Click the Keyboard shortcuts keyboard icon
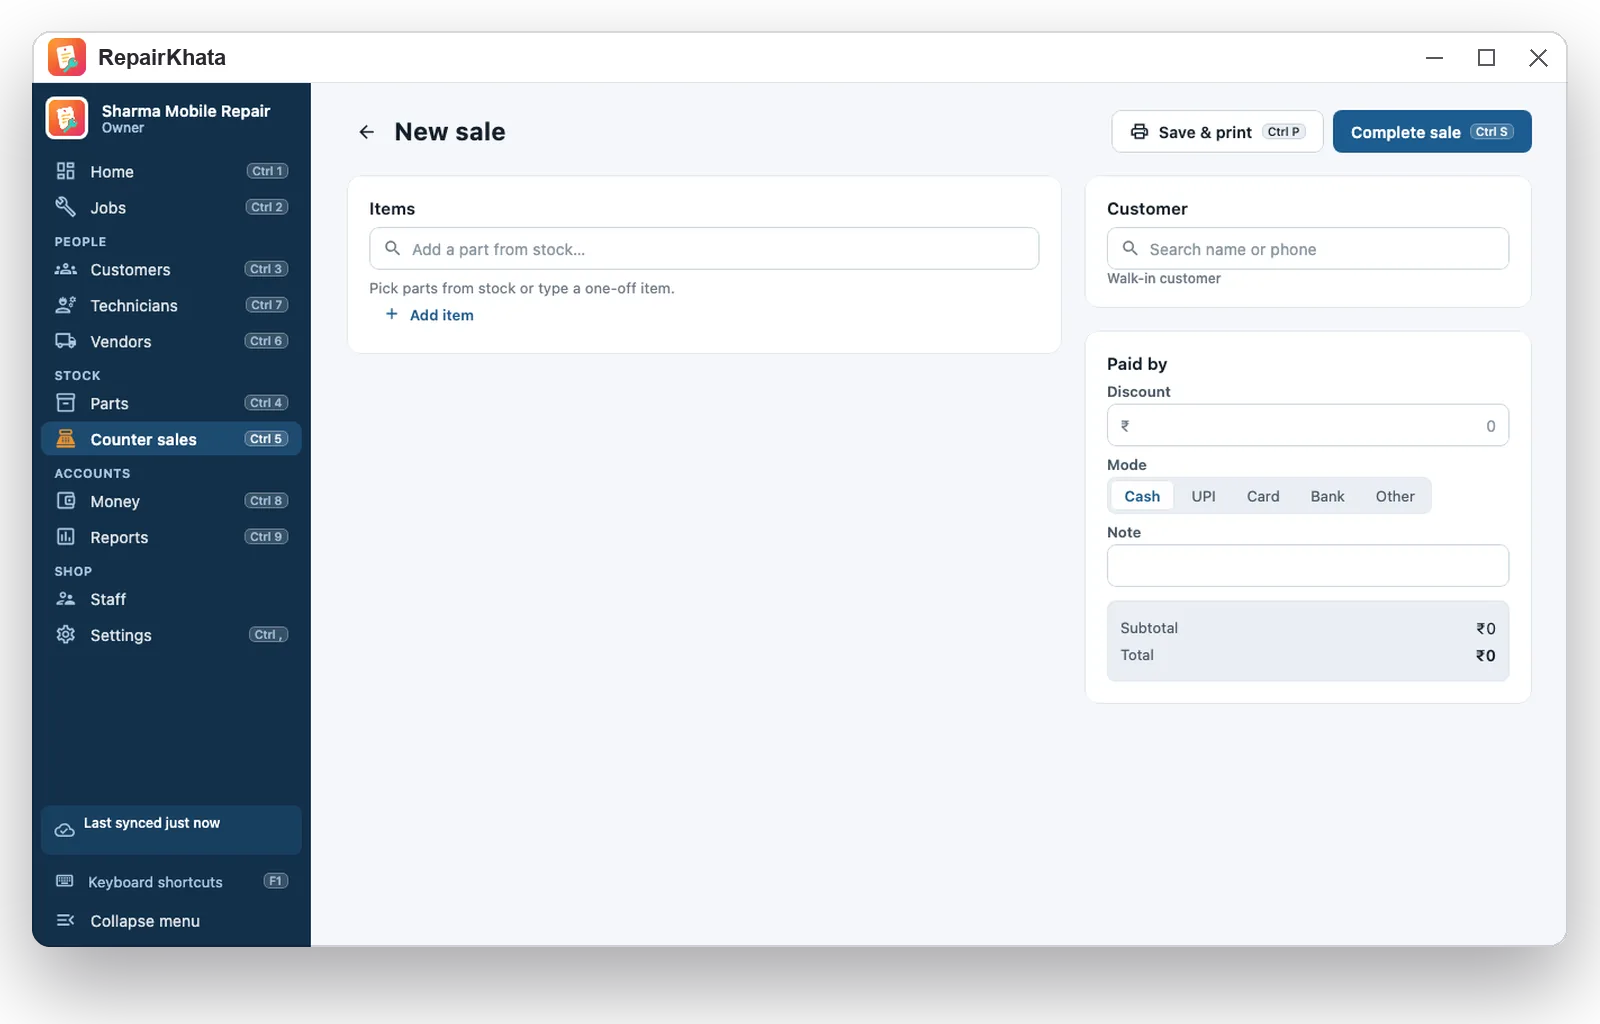The image size is (1600, 1024). click(x=65, y=881)
